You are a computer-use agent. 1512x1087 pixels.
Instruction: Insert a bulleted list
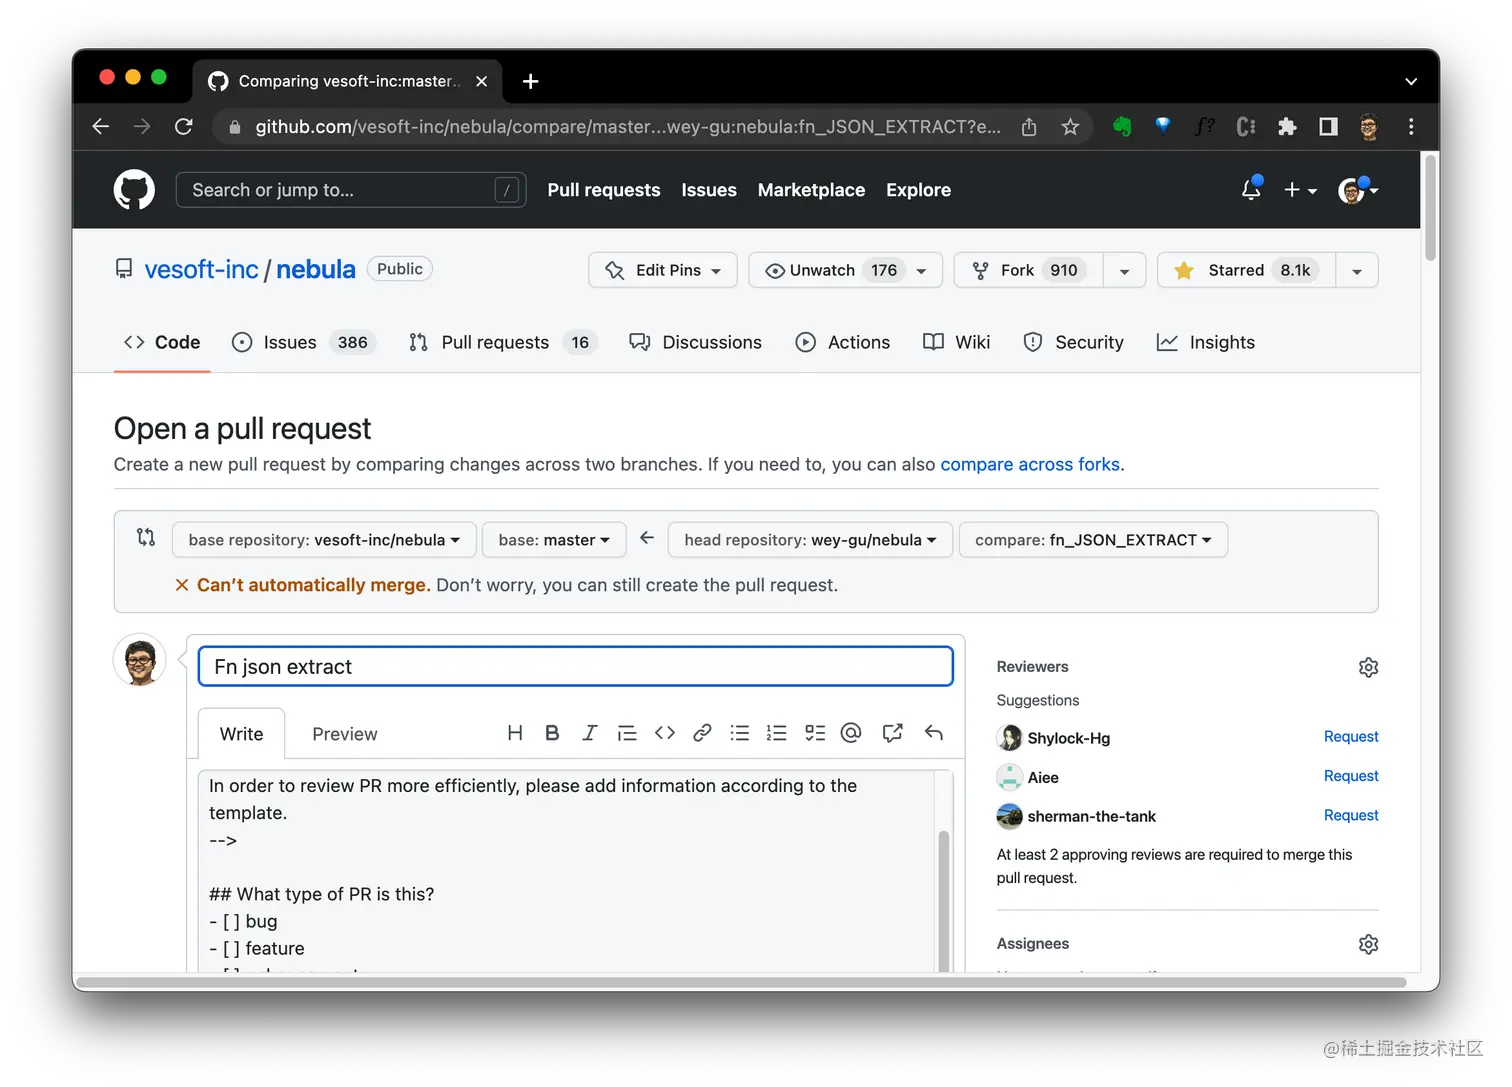740,733
